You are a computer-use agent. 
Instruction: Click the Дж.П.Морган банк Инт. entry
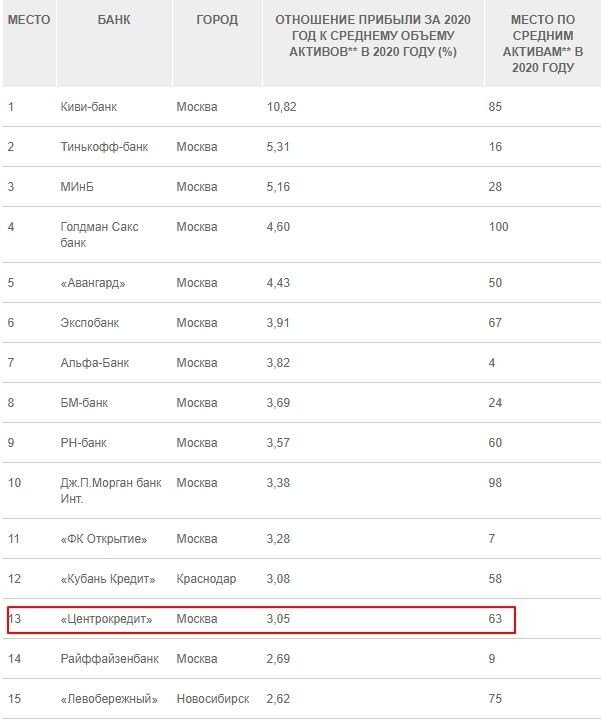coord(110,490)
